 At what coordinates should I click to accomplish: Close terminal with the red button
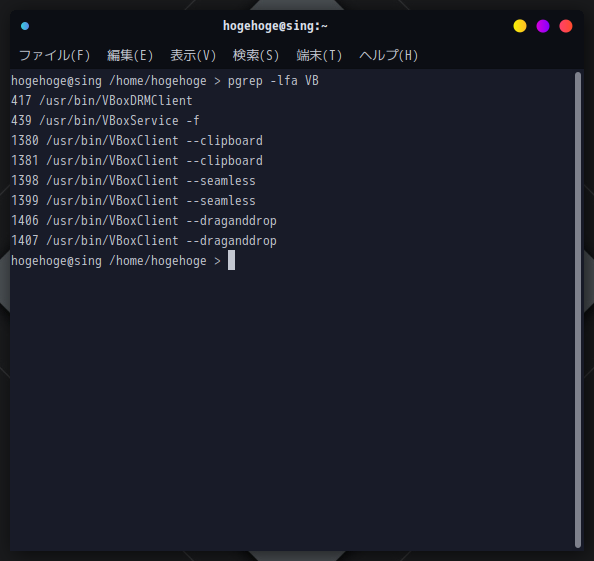point(566,26)
